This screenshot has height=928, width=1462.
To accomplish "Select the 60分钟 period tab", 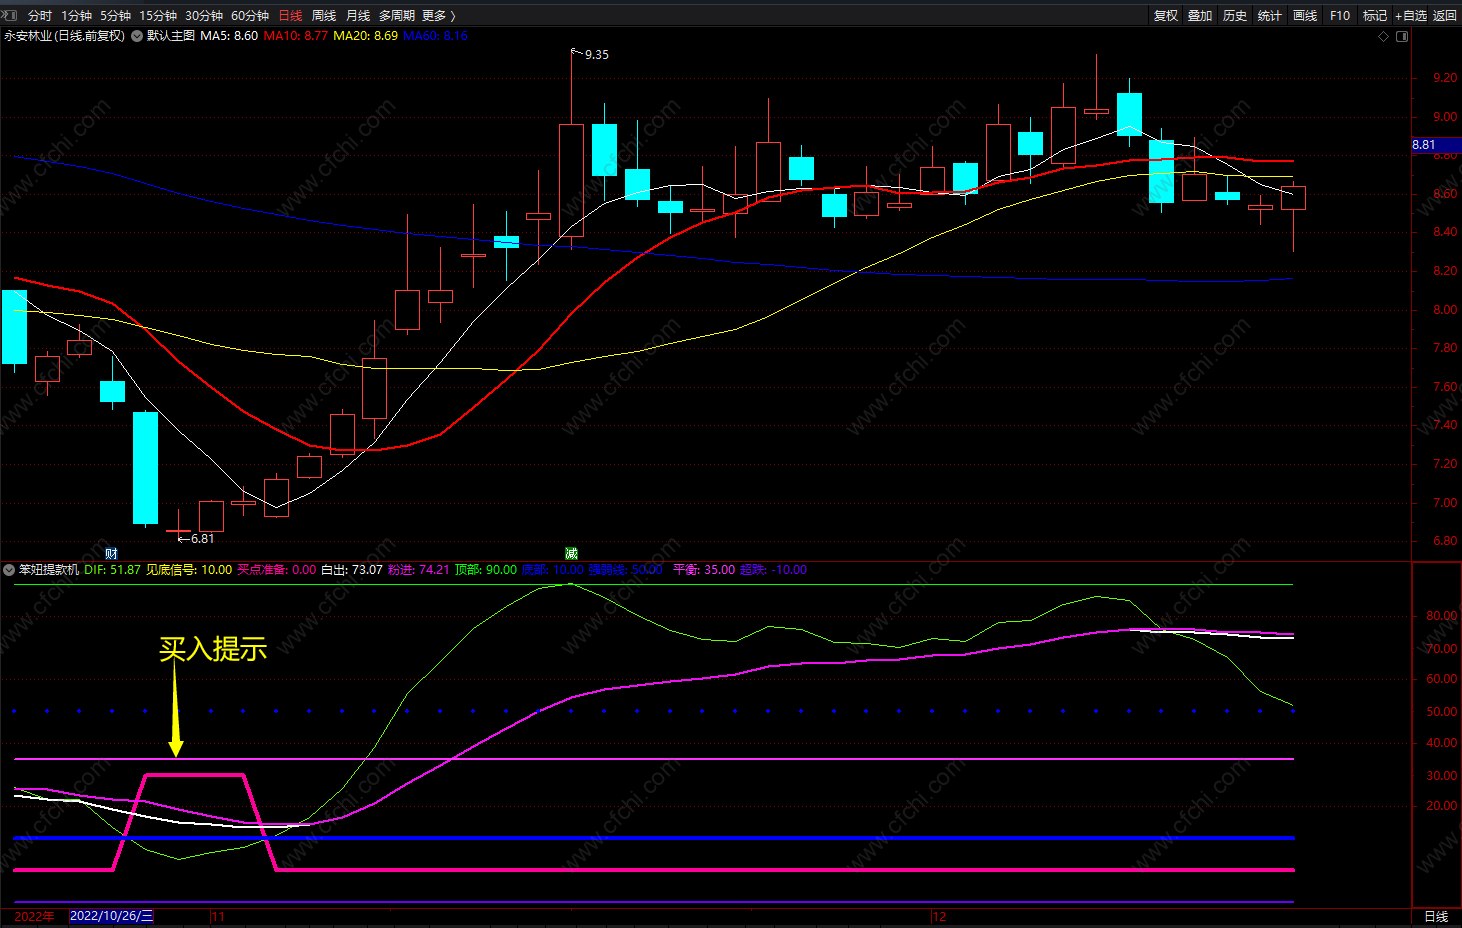I will [x=250, y=16].
